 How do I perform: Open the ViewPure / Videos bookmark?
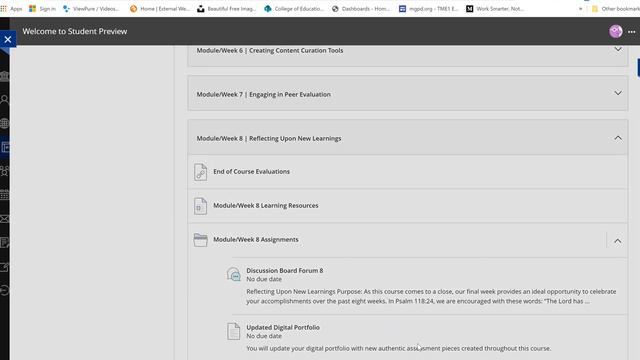pyautogui.click(x=91, y=9)
